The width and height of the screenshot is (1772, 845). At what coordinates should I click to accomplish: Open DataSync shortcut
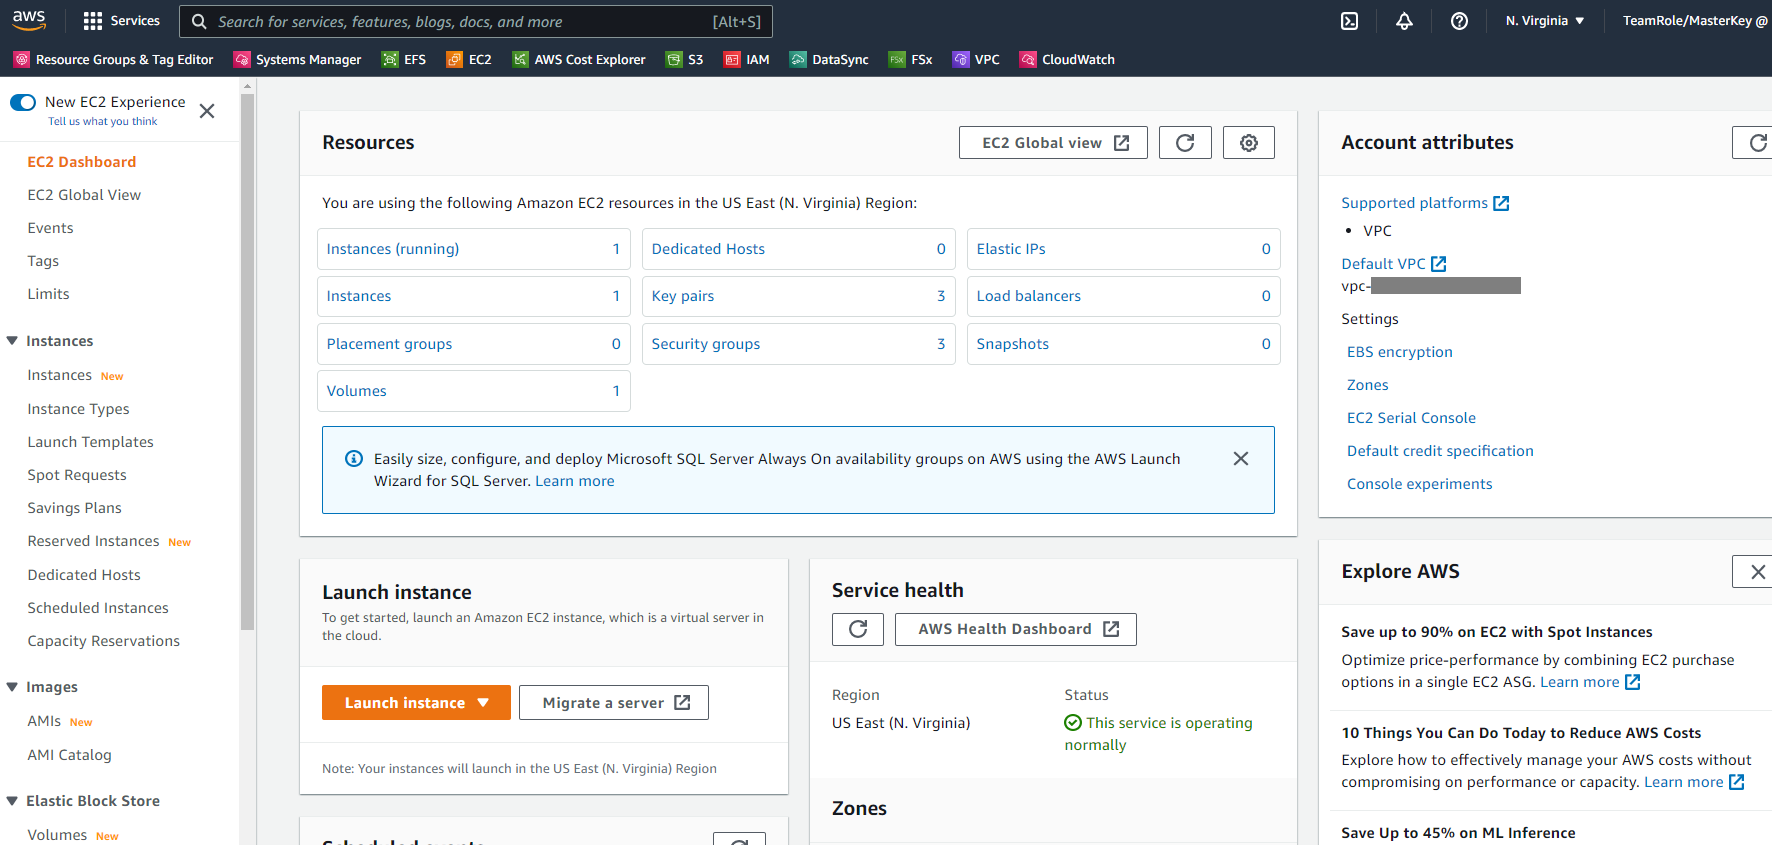click(829, 60)
